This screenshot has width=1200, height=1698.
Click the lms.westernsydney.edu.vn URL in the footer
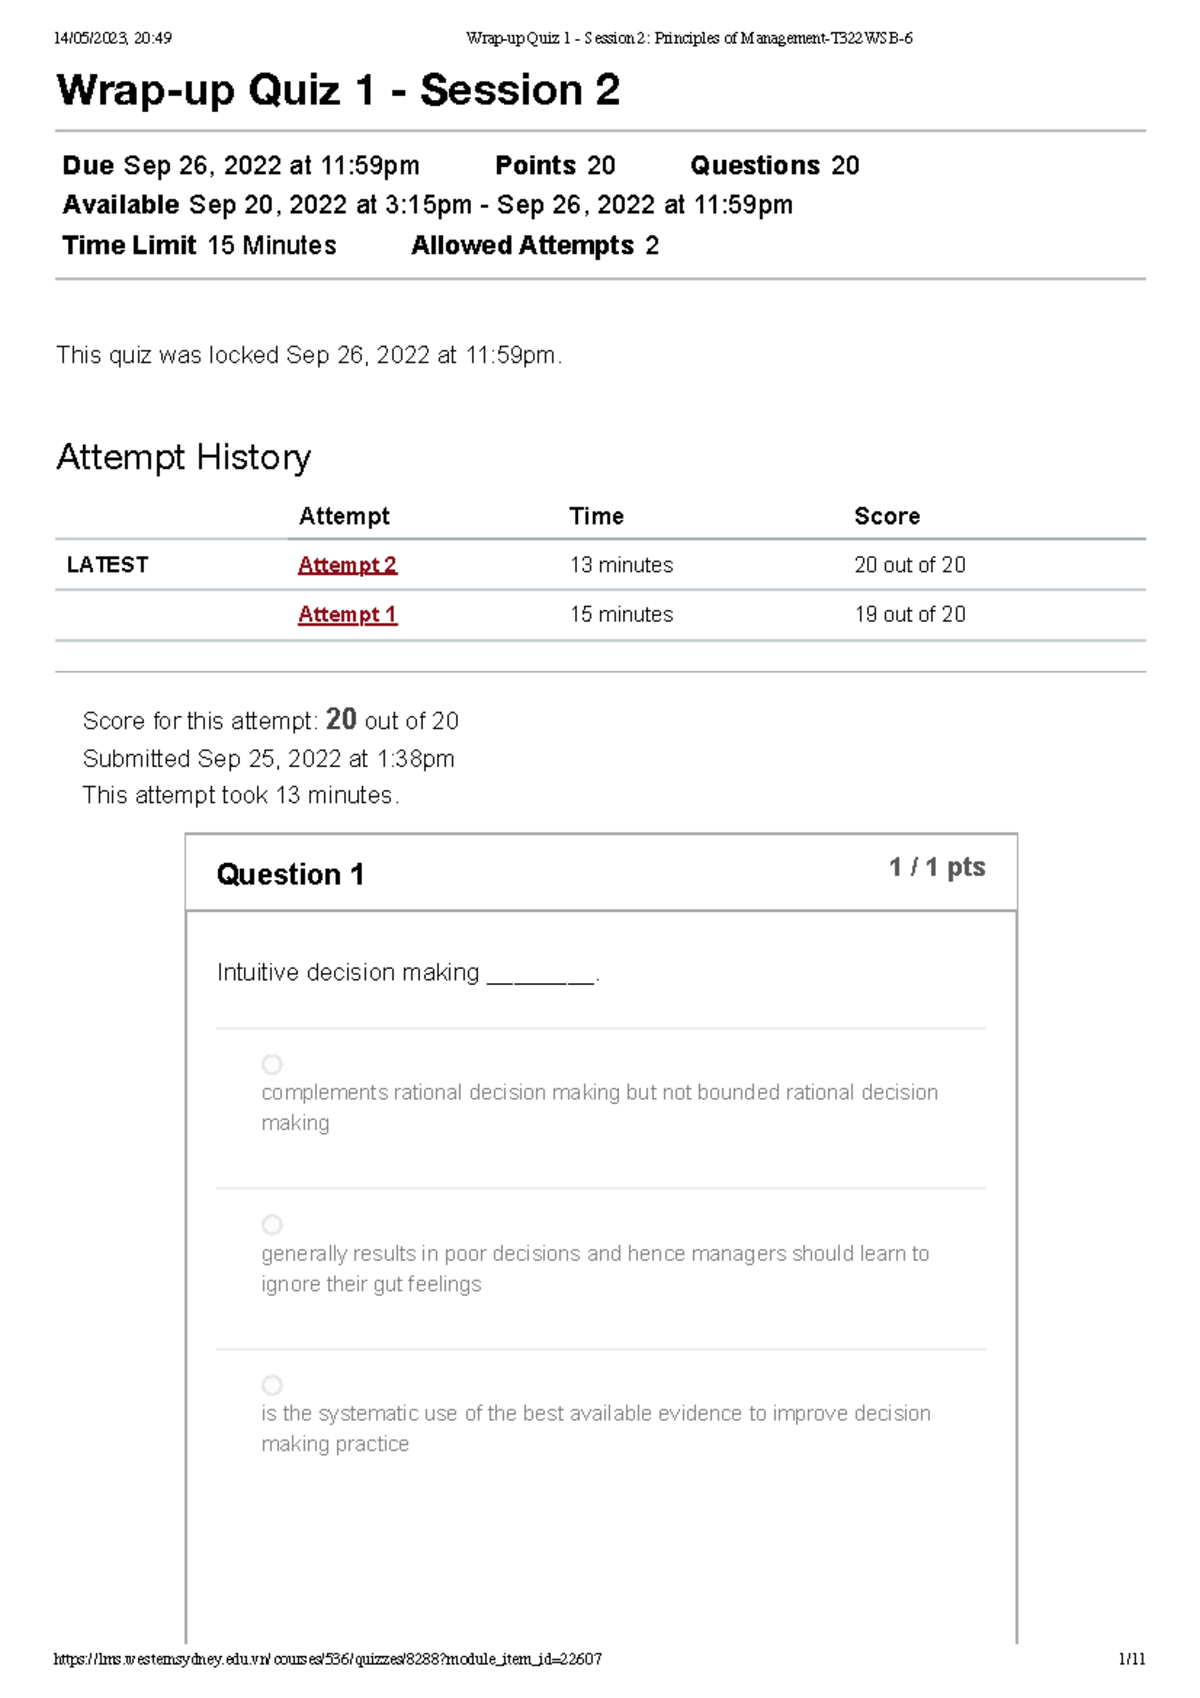pyautogui.click(x=328, y=1660)
